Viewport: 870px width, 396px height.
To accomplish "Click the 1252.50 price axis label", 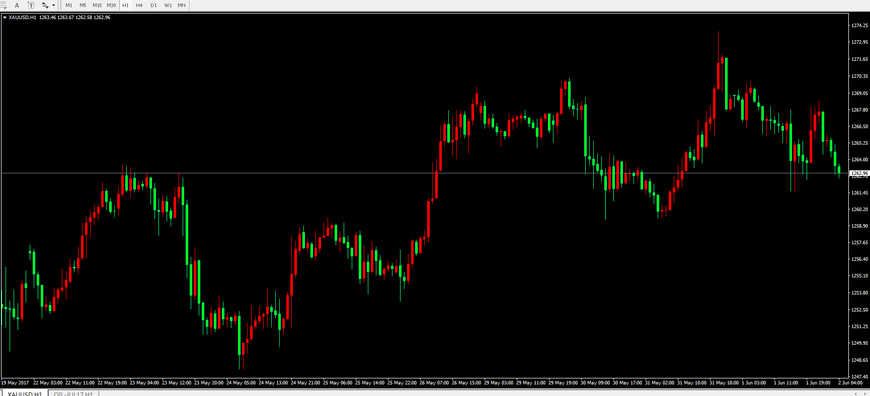I will point(859,309).
